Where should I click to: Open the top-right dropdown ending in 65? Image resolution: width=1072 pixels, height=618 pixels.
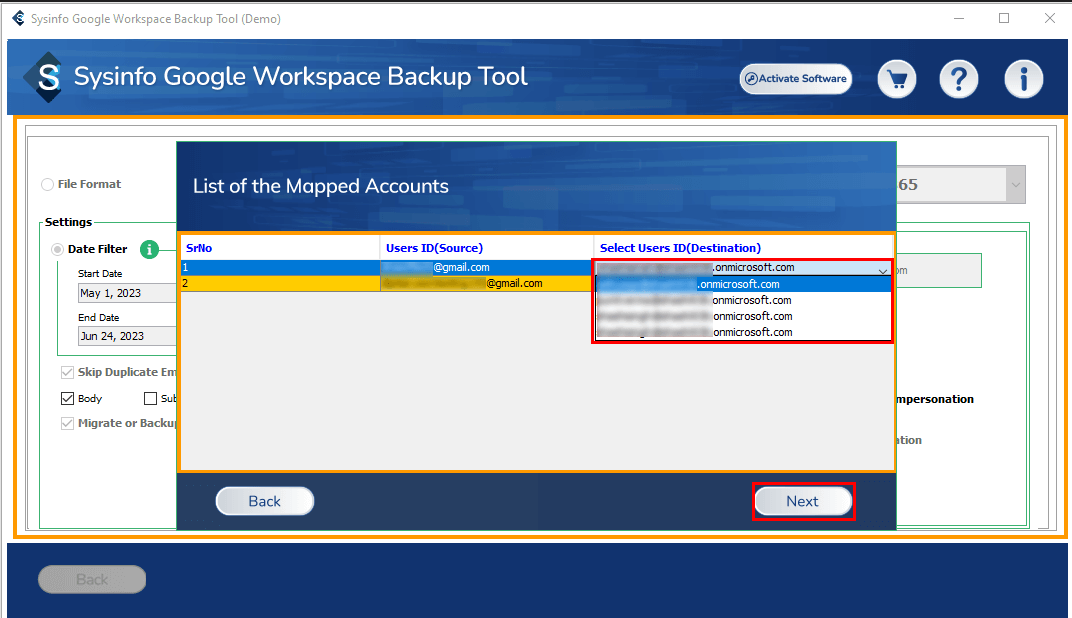click(x=1015, y=185)
